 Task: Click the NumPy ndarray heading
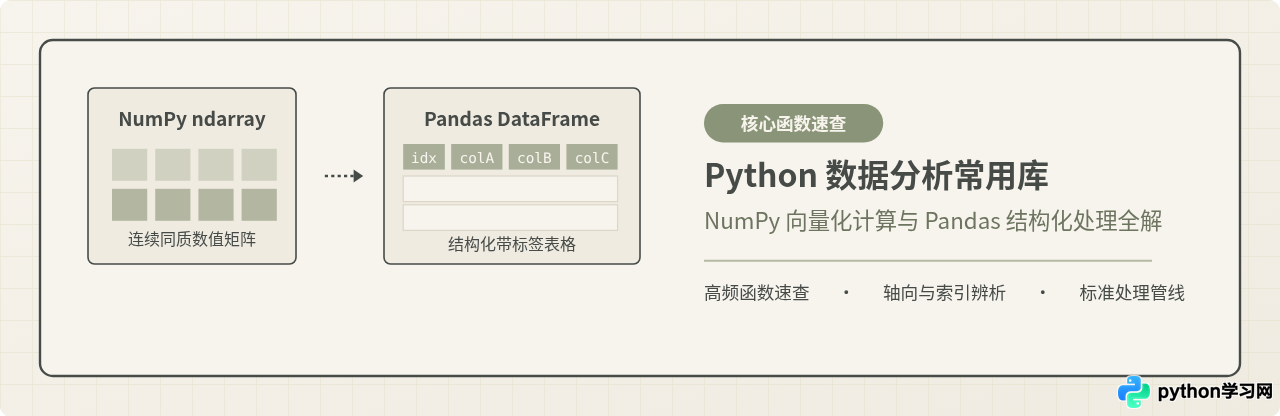coord(192,119)
